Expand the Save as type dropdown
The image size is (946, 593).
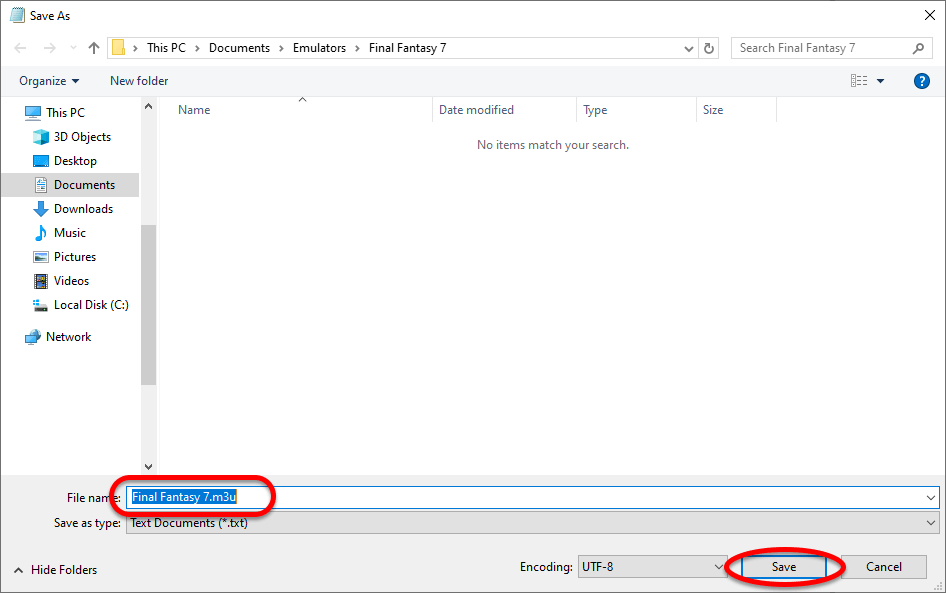click(932, 523)
